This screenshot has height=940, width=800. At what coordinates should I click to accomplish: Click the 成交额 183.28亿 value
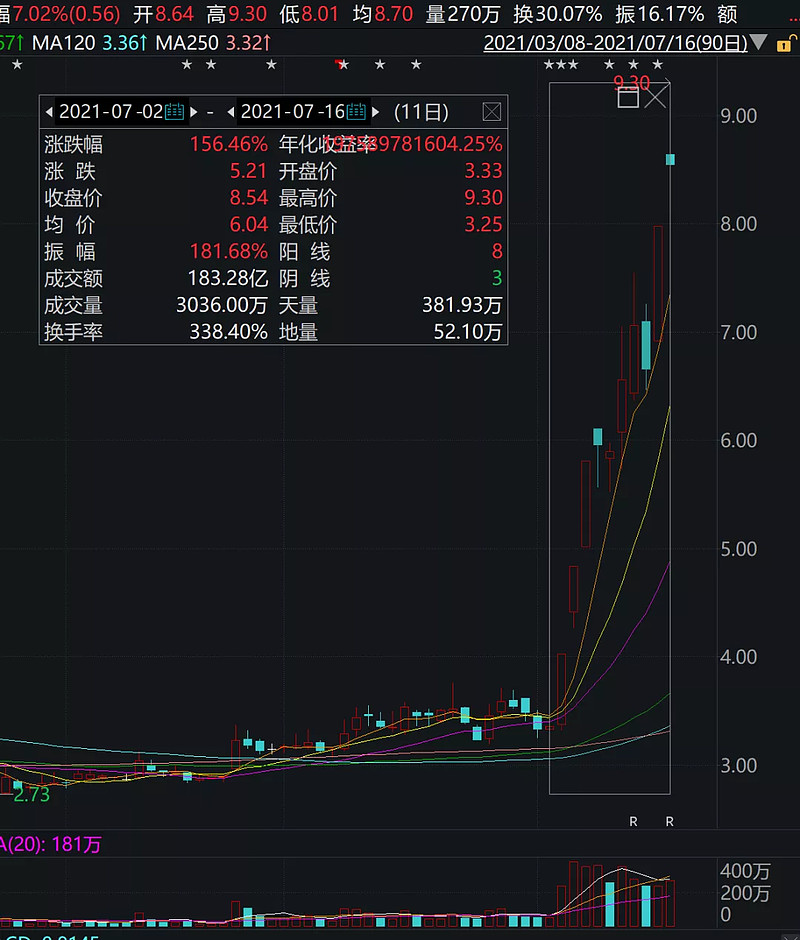[x=228, y=278]
